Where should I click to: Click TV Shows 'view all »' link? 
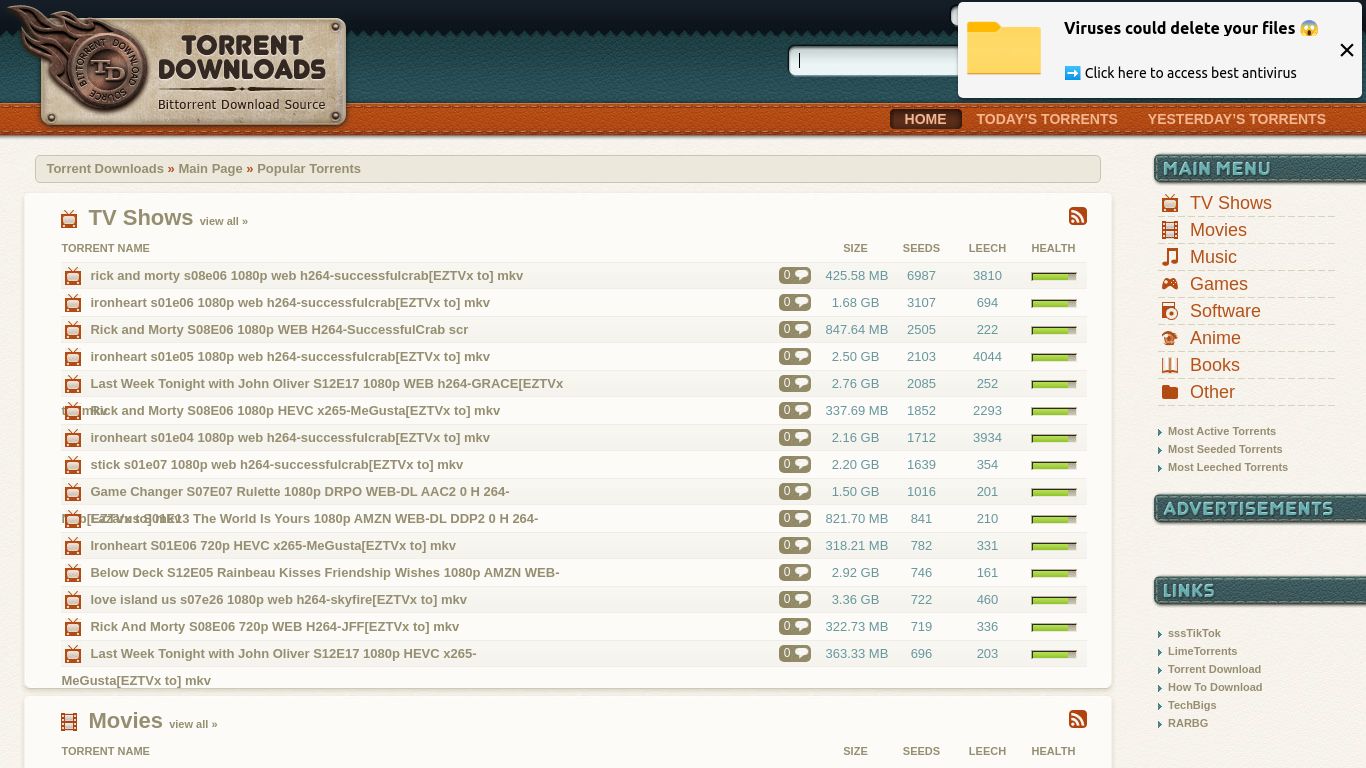[224, 222]
